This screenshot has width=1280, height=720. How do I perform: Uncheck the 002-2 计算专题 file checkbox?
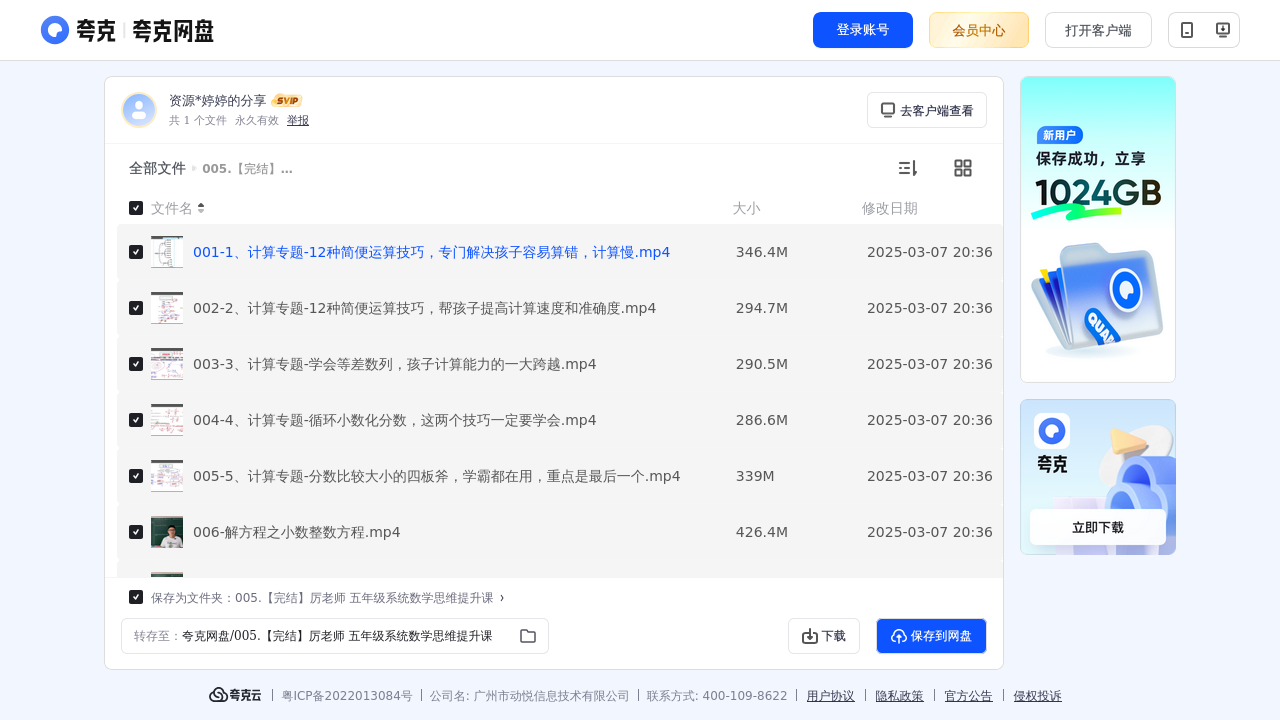[136, 308]
